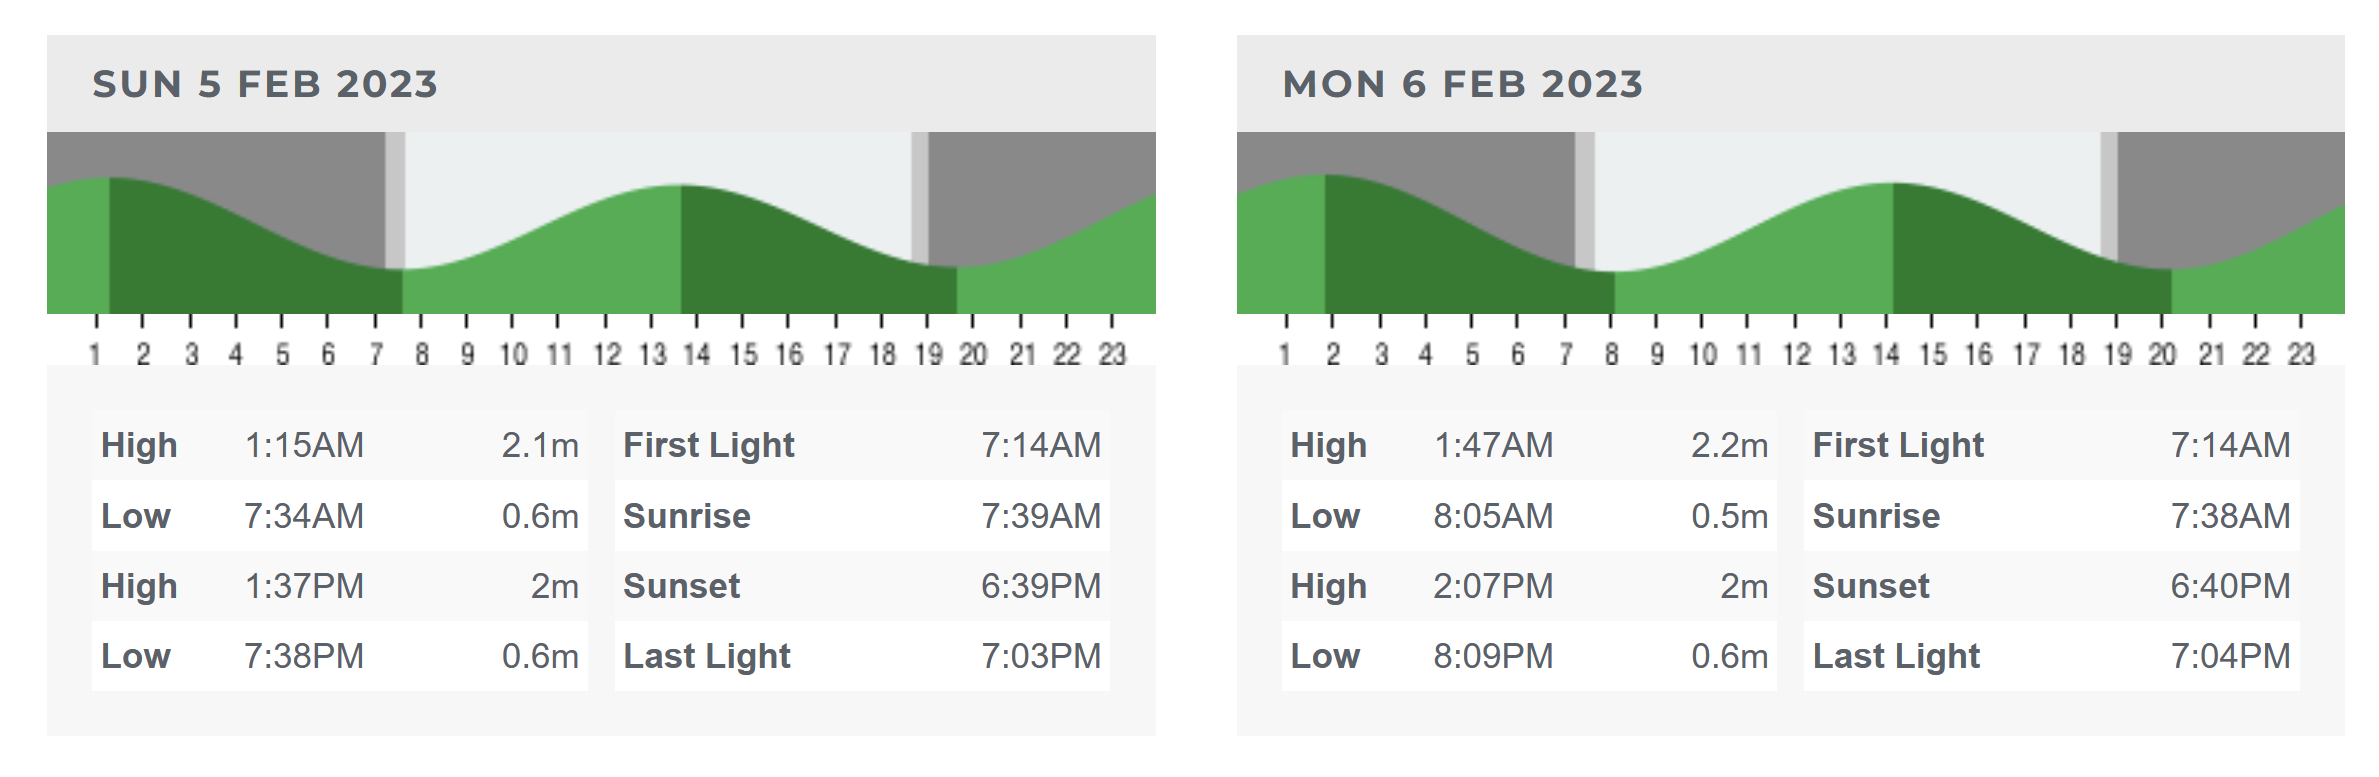
Task: Click Sunday's 7:38PM low tide time
Action: tap(304, 656)
